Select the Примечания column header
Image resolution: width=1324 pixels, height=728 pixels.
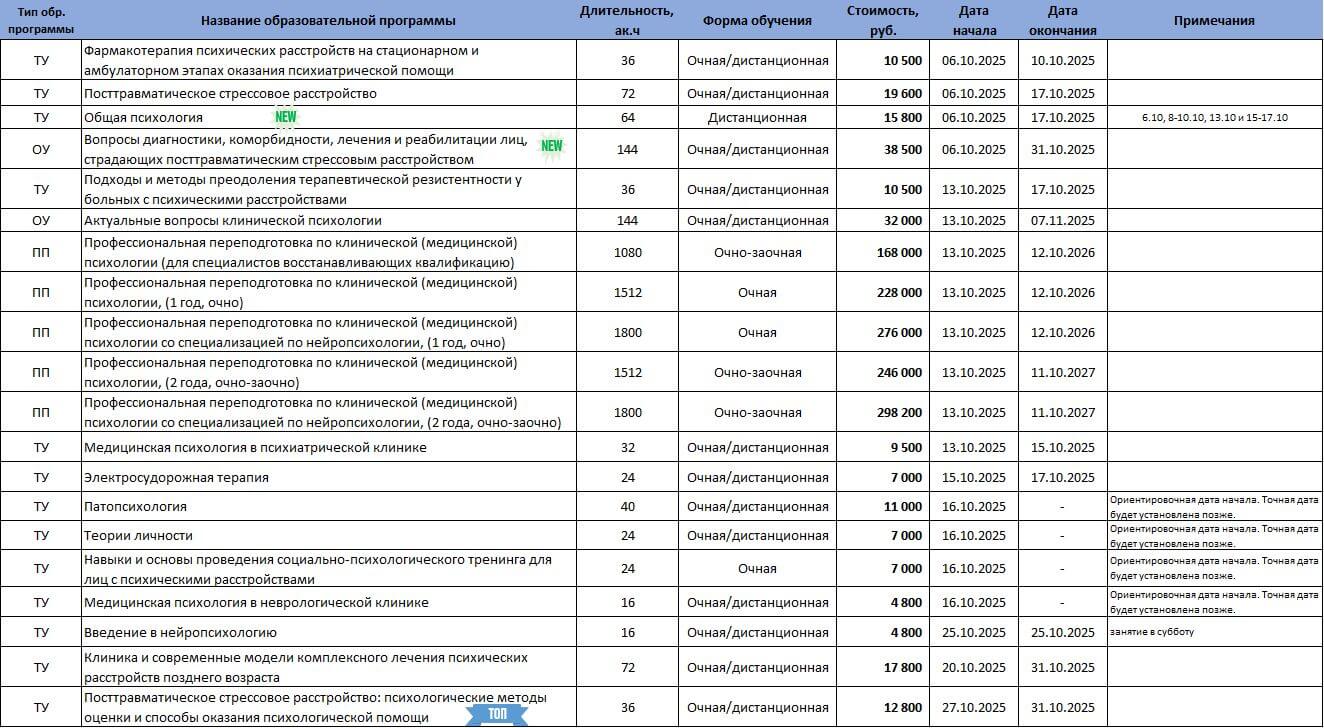pyautogui.click(x=1214, y=21)
